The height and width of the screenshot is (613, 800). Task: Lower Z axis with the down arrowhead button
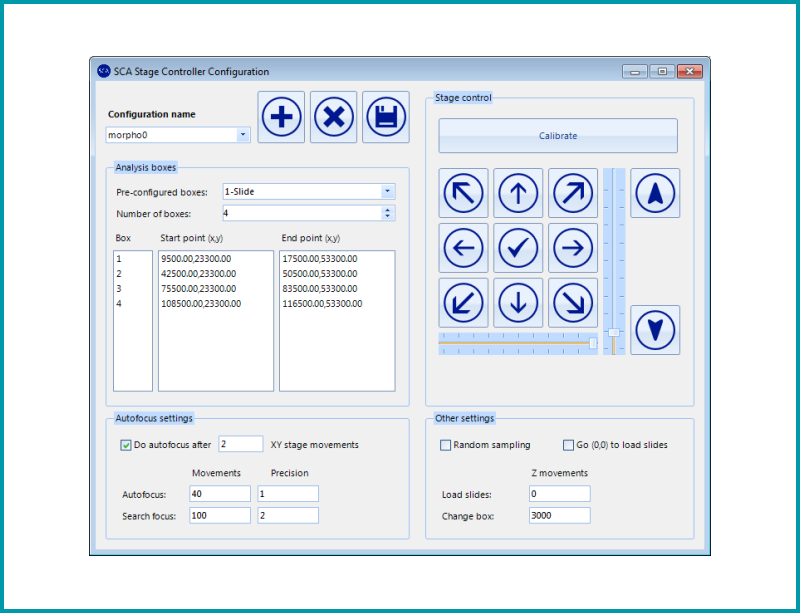click(655, 330)
